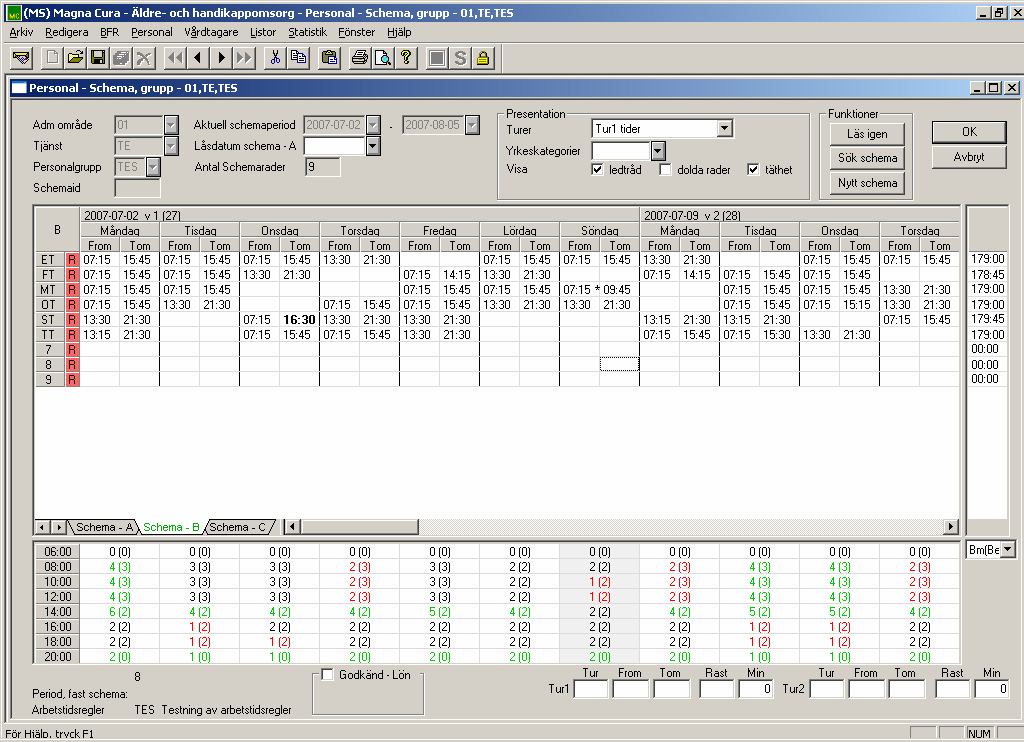Screen dimensions: 1024x742
Task: Click the Paste clipboard icon
Action: (x=330, y=58)
